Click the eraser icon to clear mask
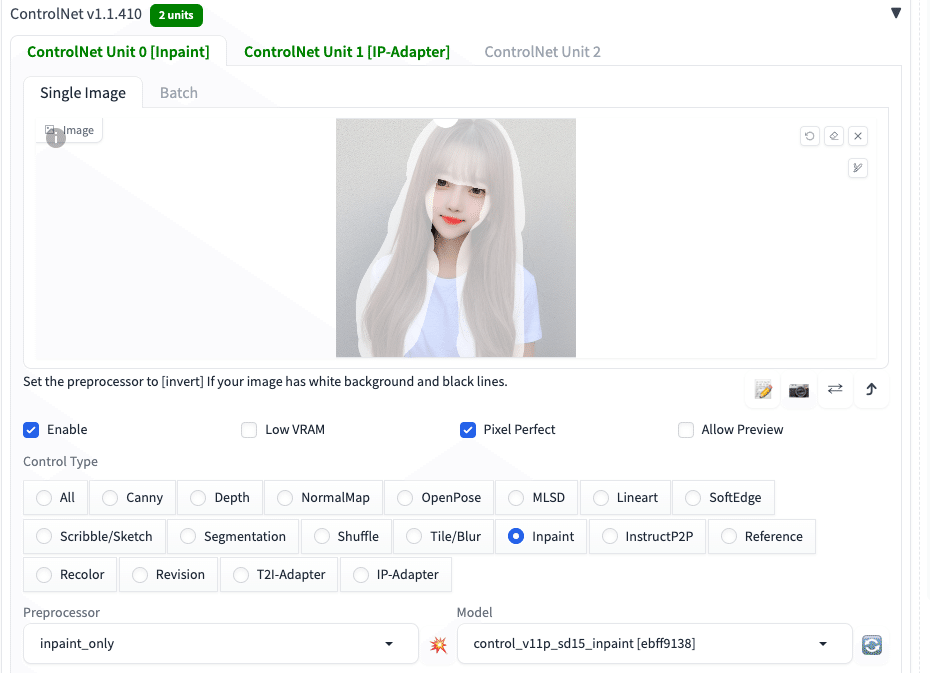Viewport: 930px width, 673px height. [834, 136]
